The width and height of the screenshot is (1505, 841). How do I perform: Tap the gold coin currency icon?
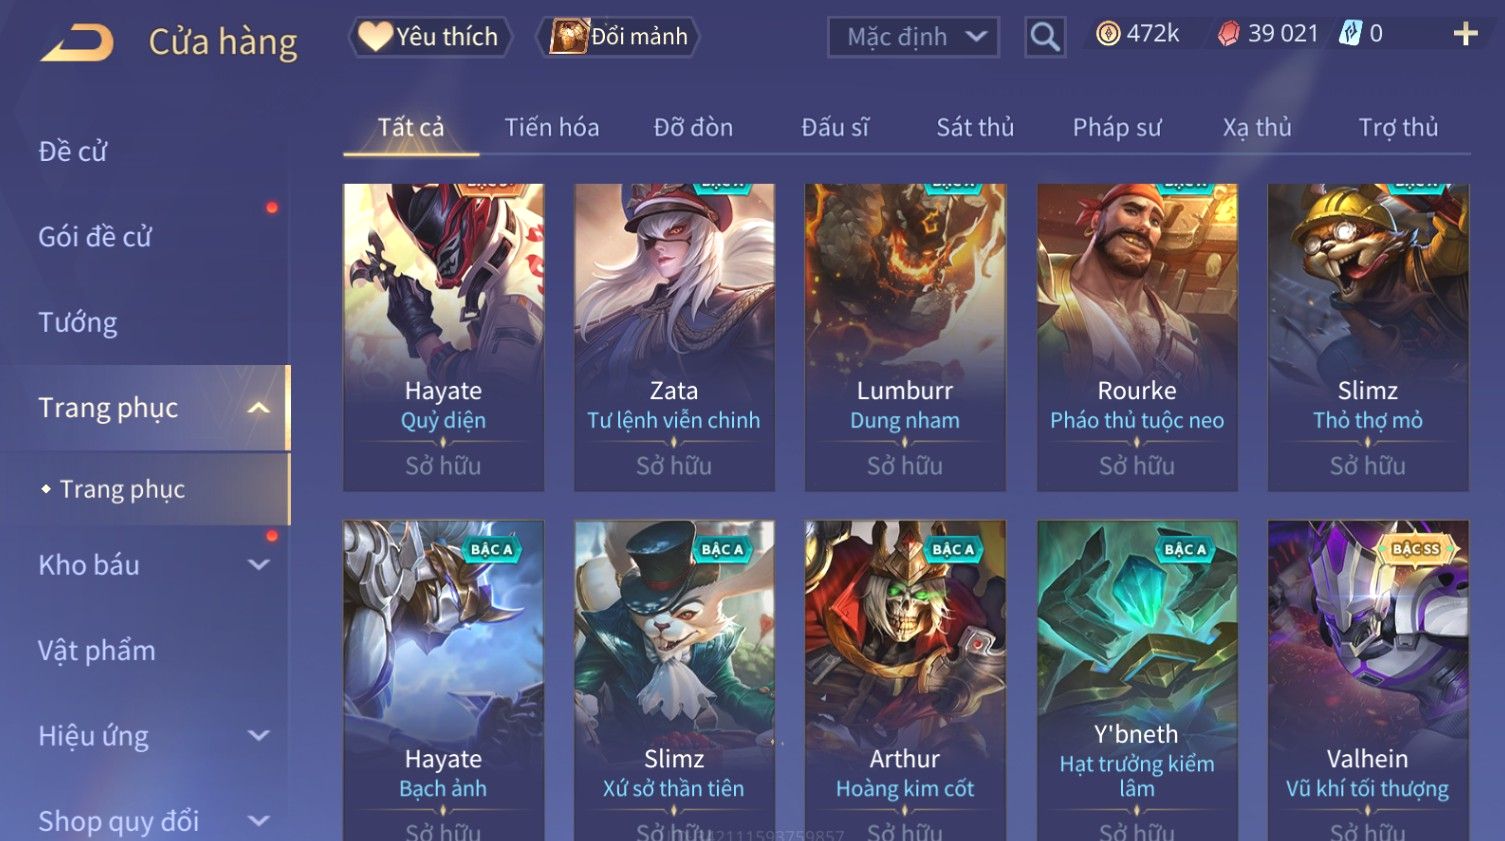click(x=1108, y=34)
